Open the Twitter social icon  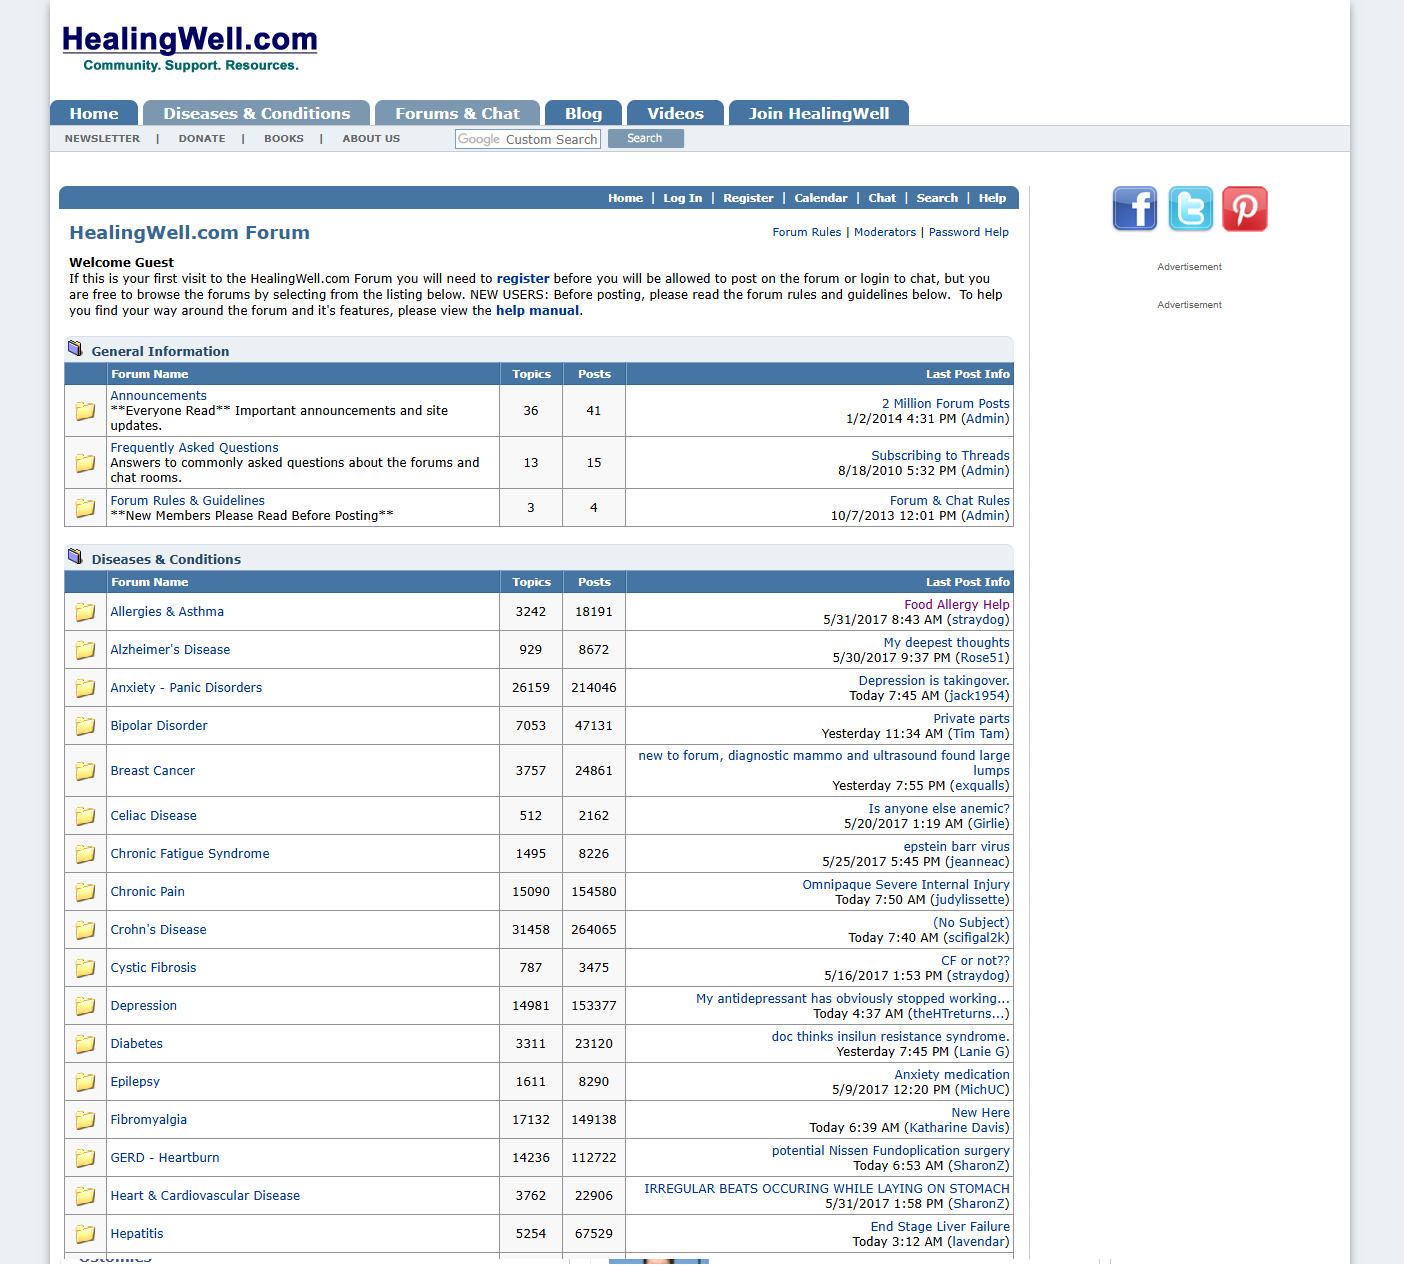[1190, 209]
